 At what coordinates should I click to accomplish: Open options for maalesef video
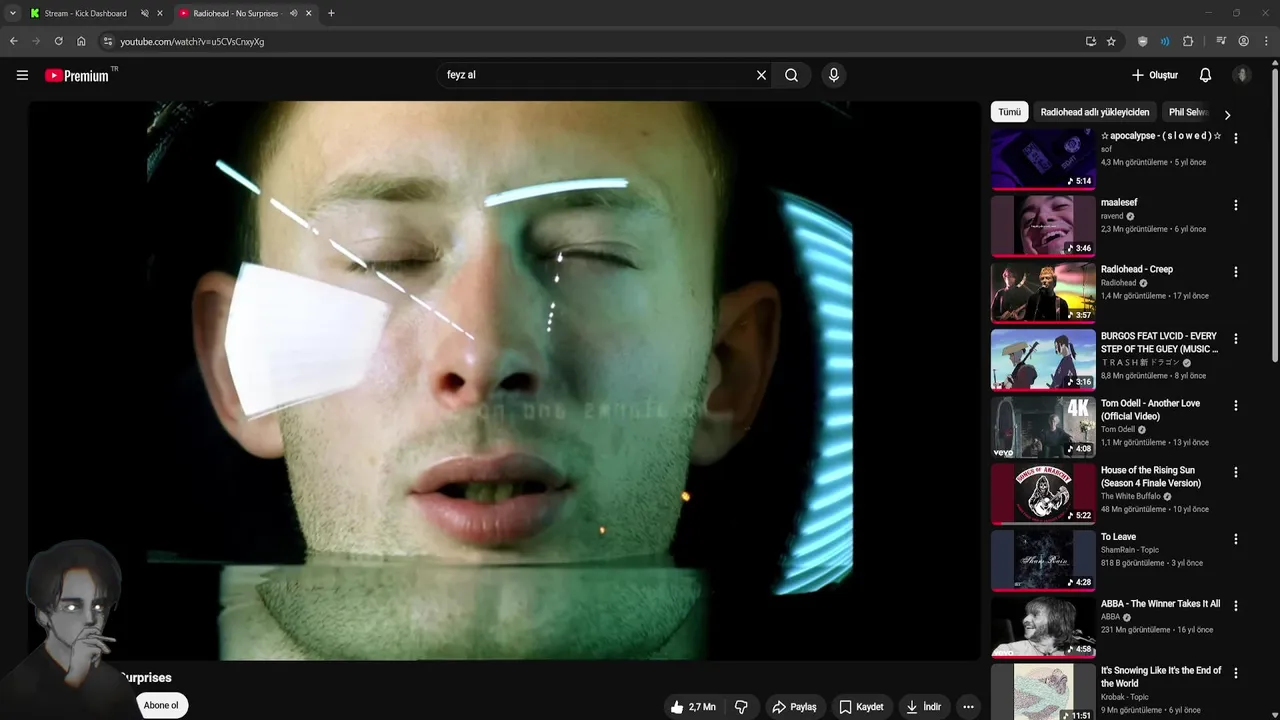click(1236, 205)
